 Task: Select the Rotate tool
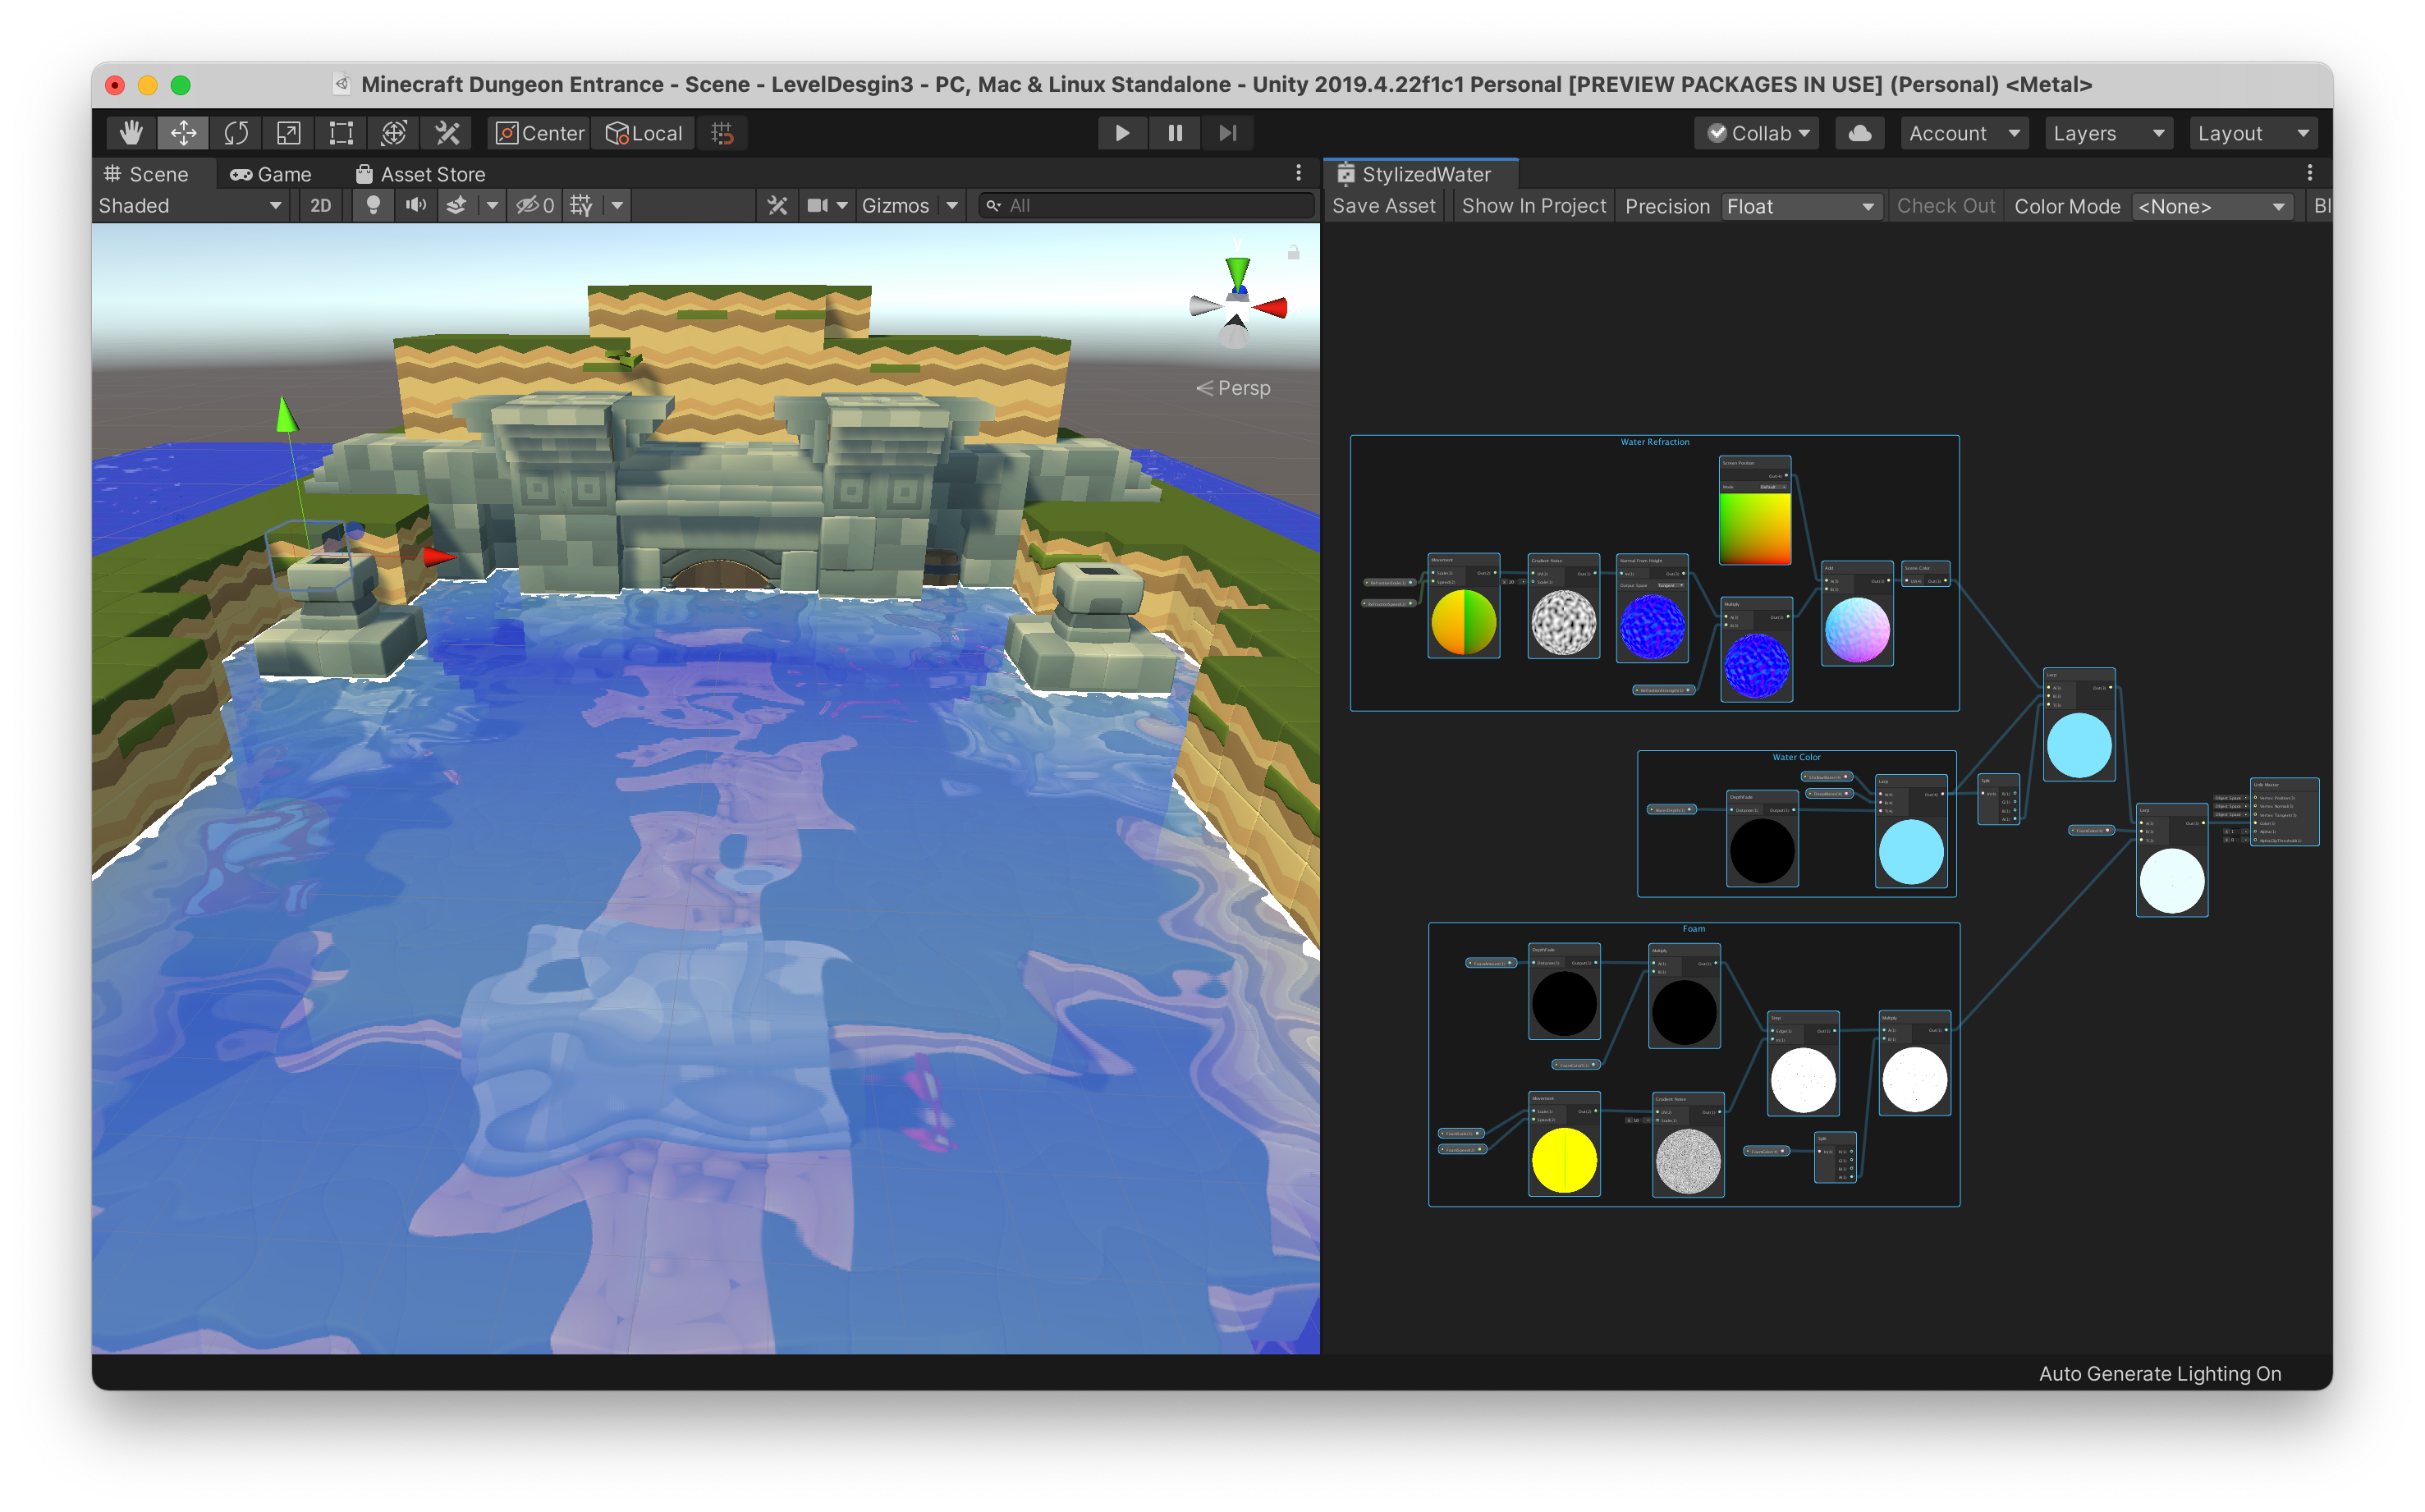(x=236, y=133)
